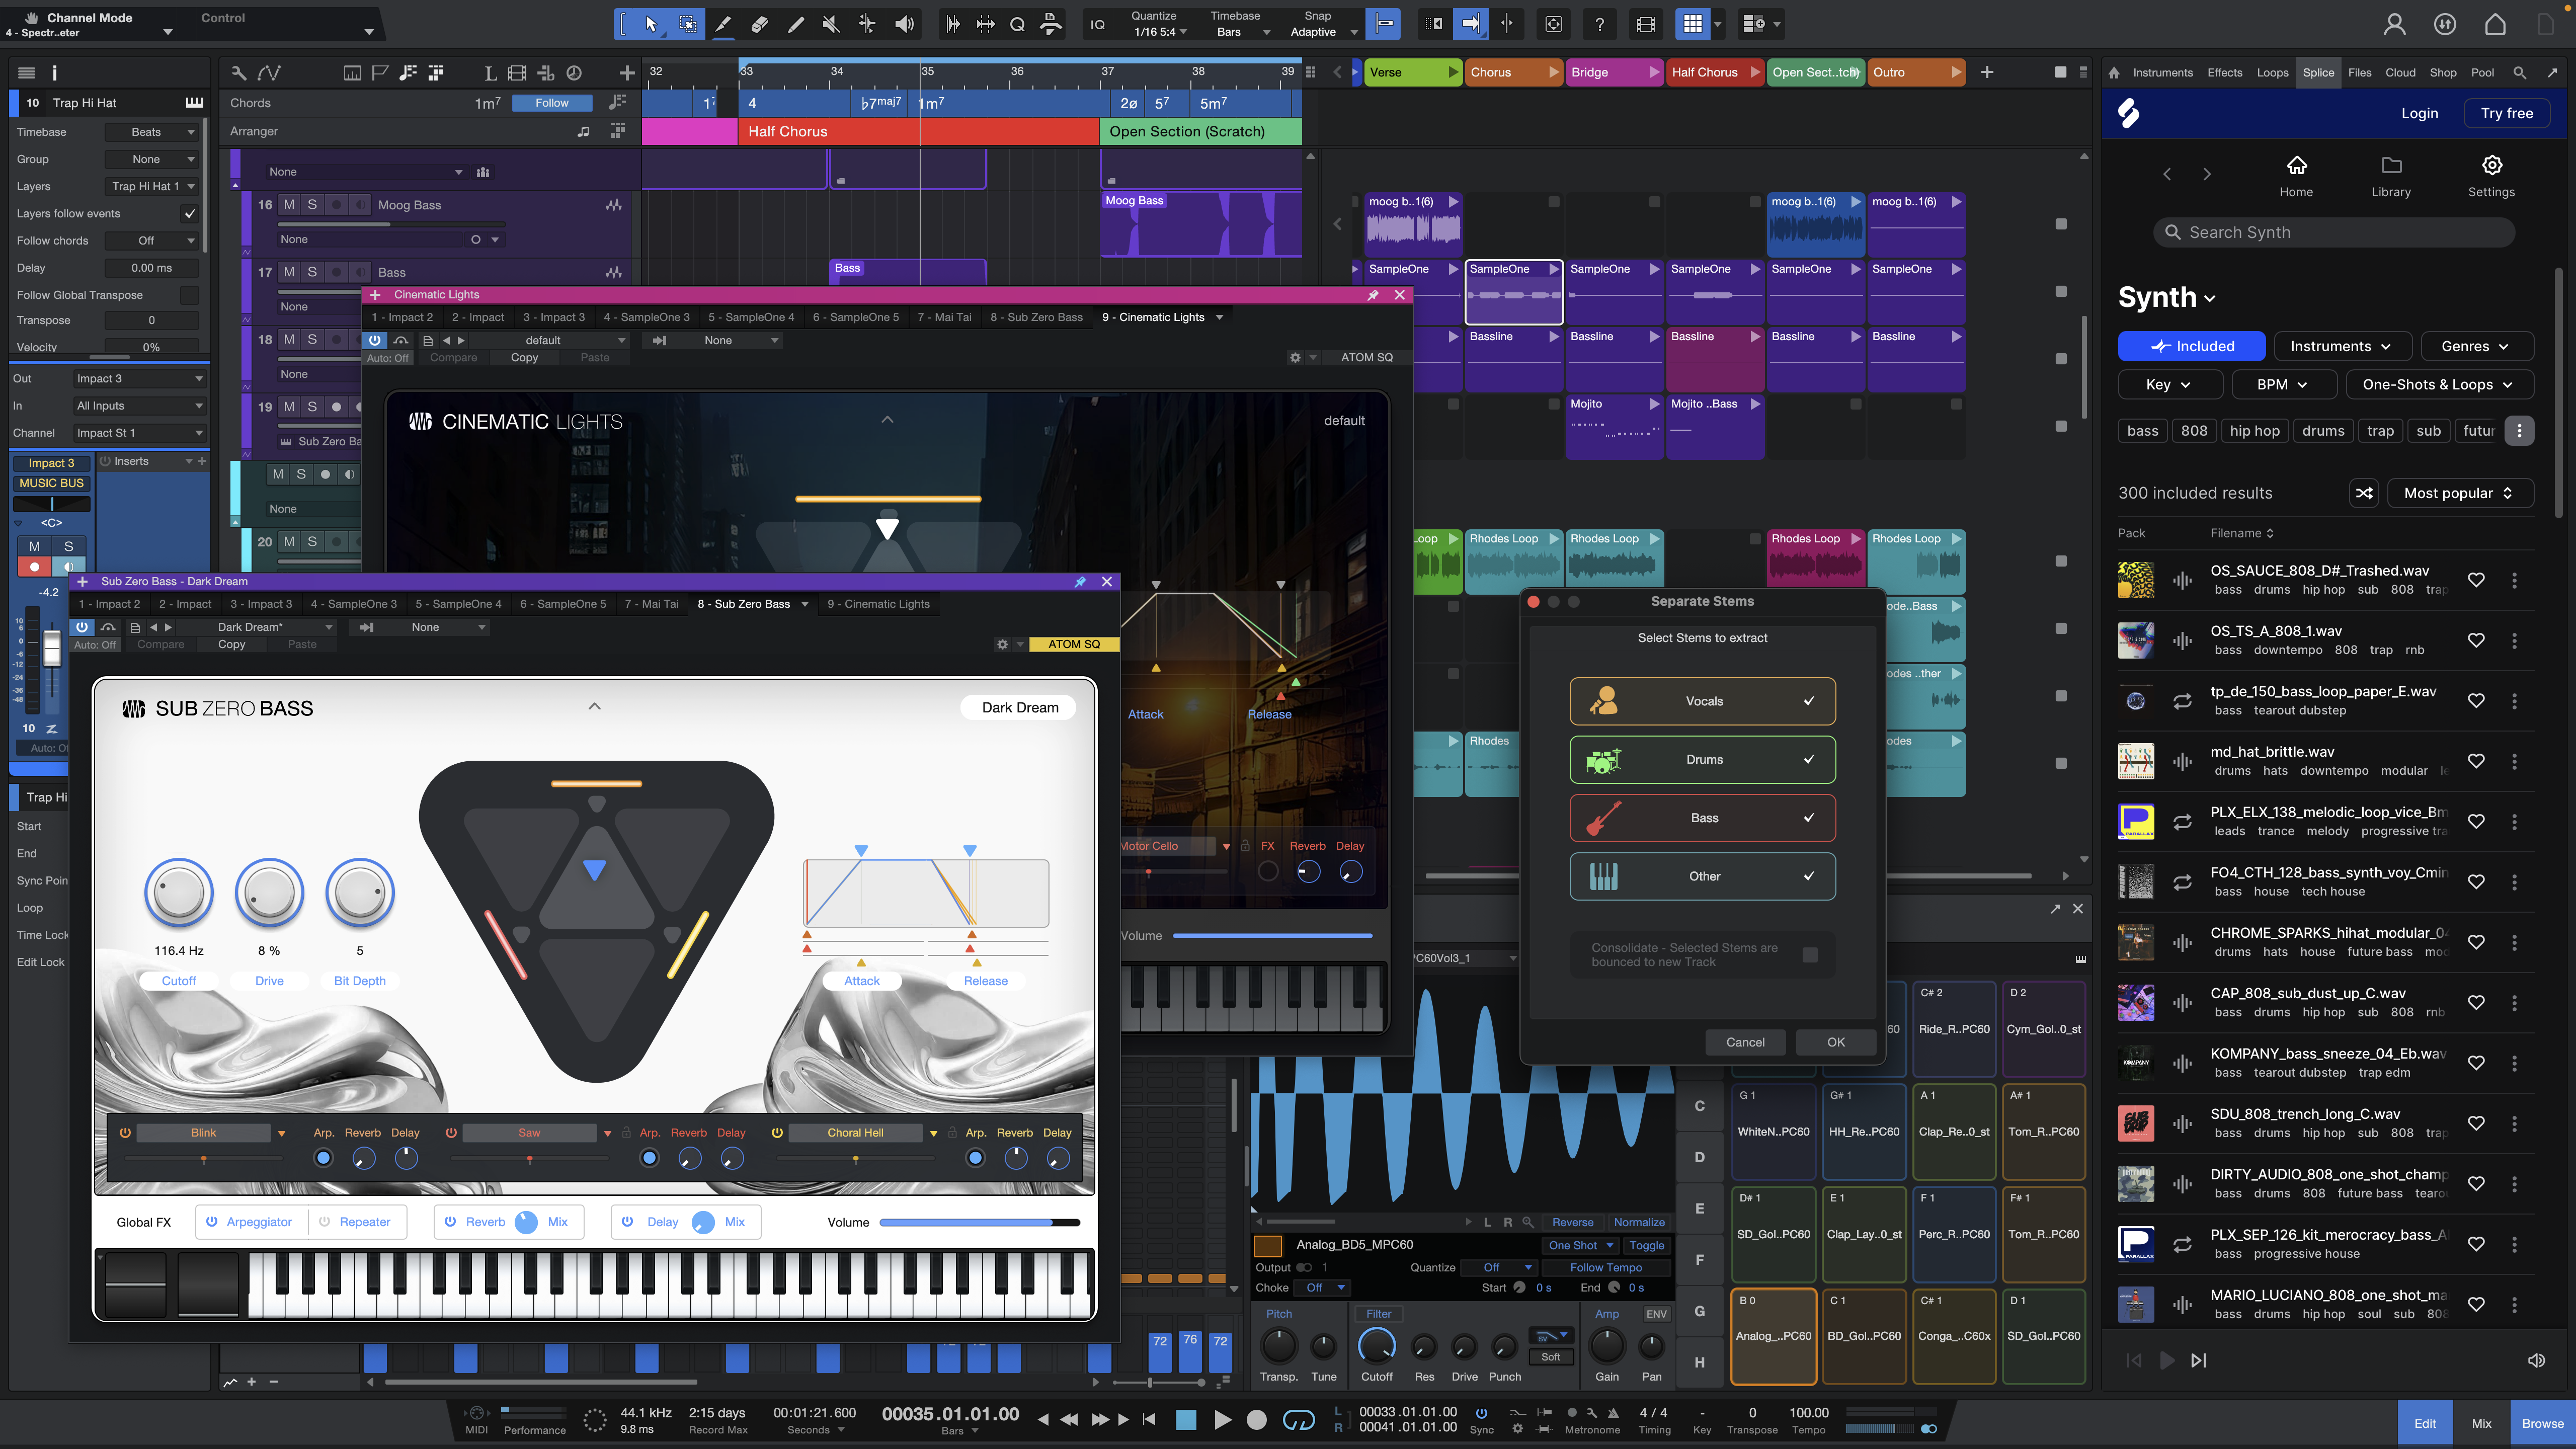The width and height of the screenshot is (2576, 1449).
Task: Cancel the Separate Stems dialog
Action: click(x=1745, y=1042)
